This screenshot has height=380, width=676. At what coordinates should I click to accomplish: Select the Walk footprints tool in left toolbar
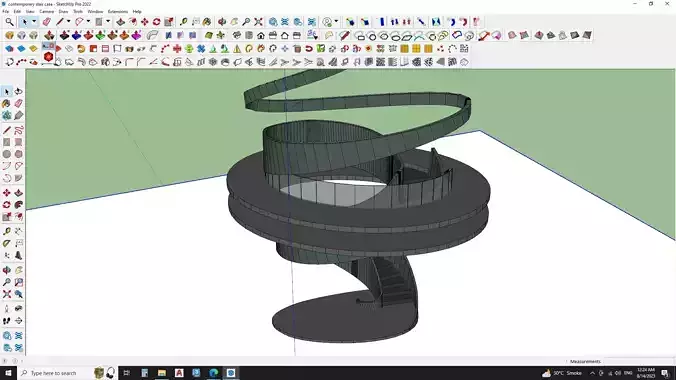(6, 321)
